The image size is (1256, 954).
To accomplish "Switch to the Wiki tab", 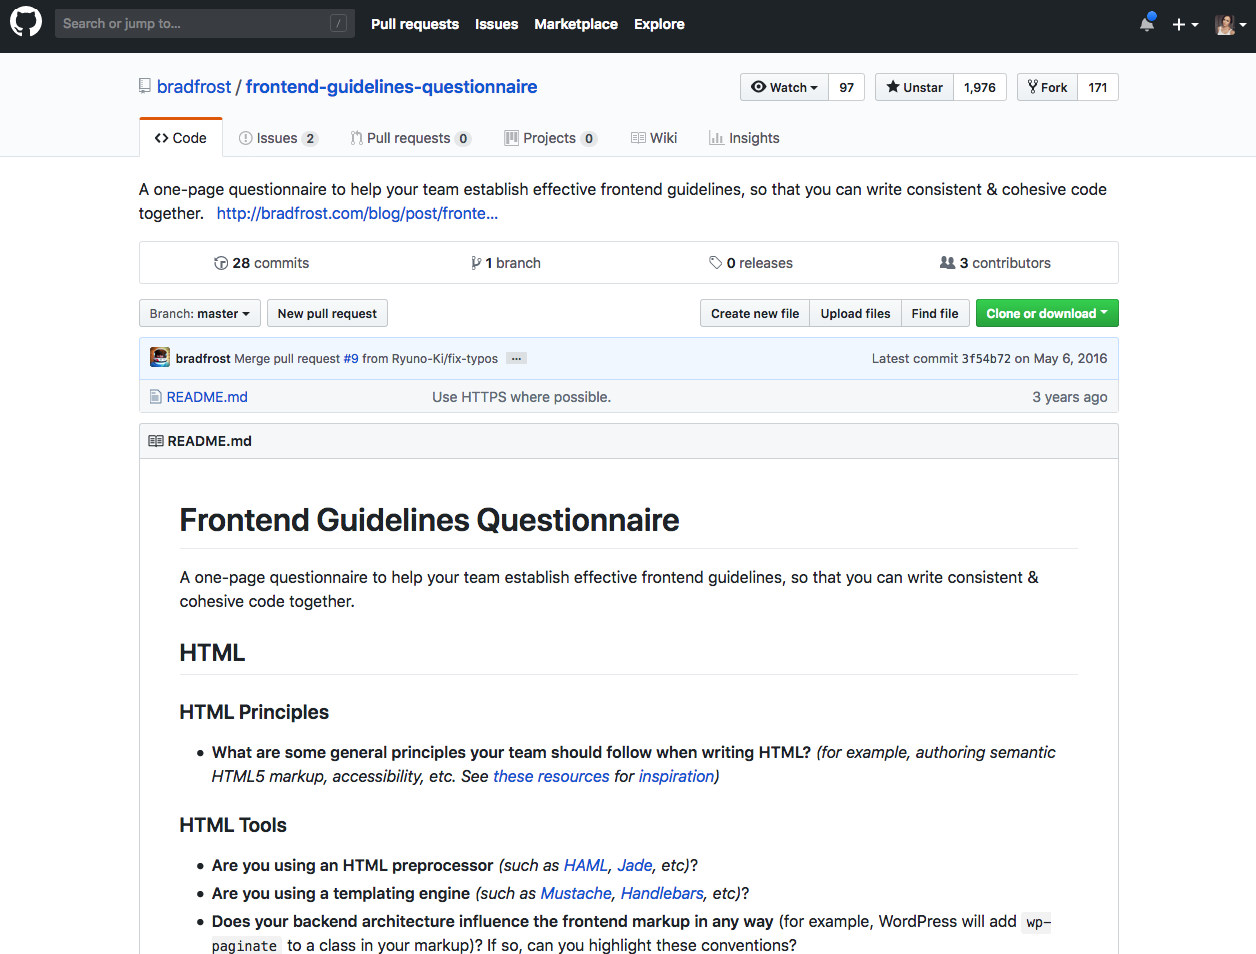I will point(654,138).
